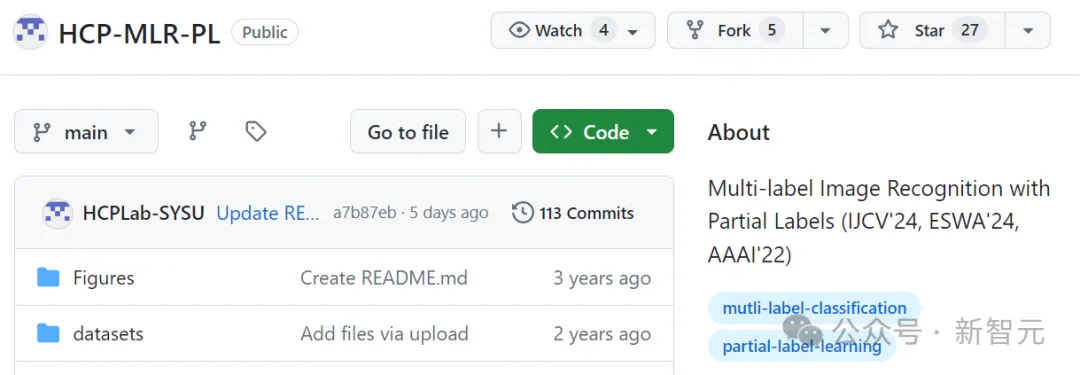Screen dimensions: 1080x375
Task: Click the plus add file button
Action: point(499,131)
